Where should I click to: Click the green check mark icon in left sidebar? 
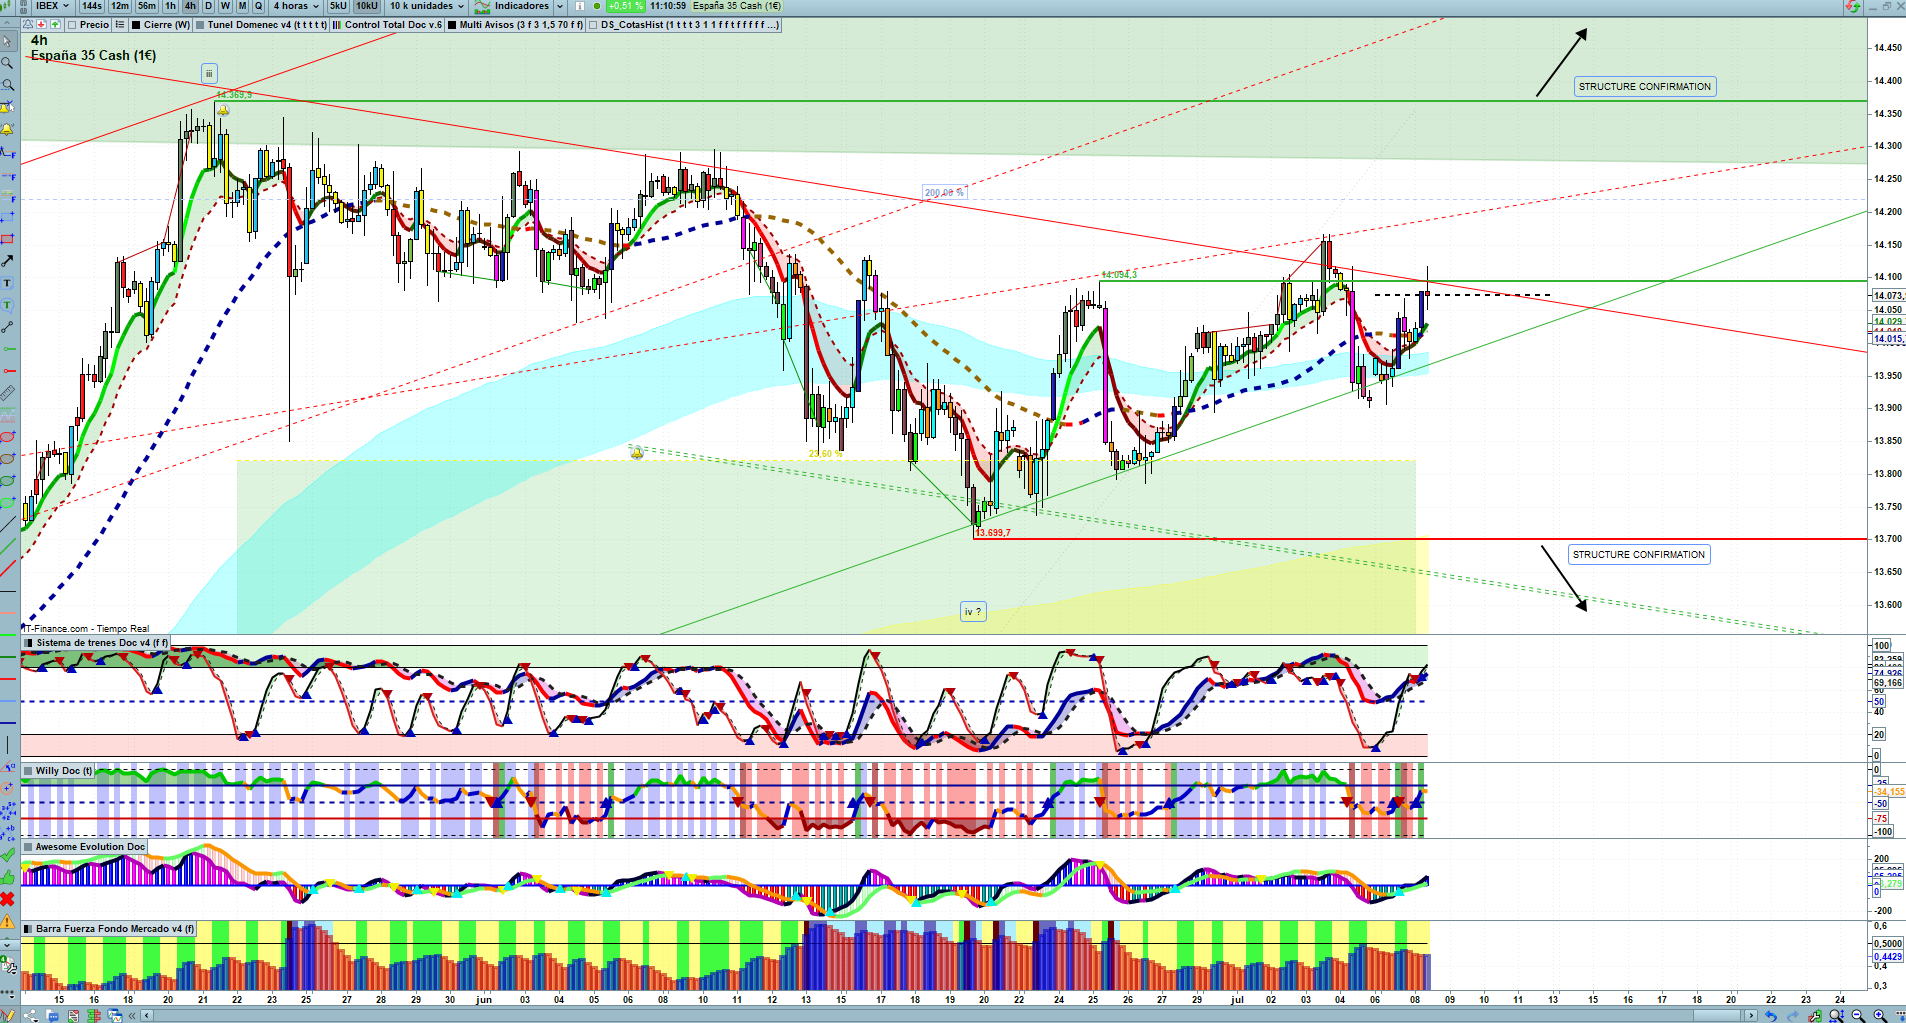click(7, 855)
